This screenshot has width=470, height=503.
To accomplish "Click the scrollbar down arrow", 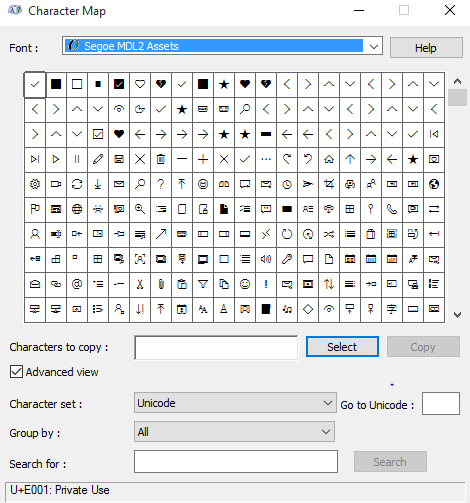I will click(x=457, y=315).
